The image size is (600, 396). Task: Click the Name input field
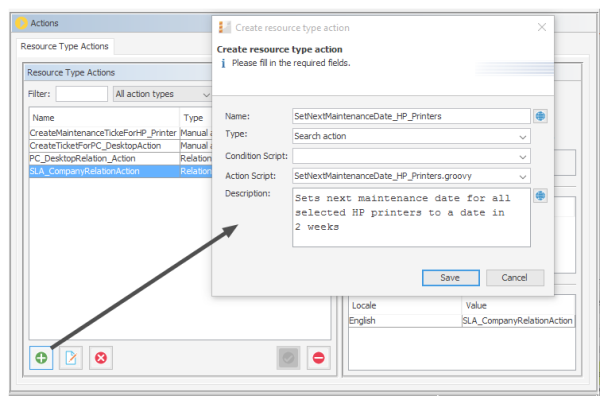pyautogui.click(x=411, y=116)
